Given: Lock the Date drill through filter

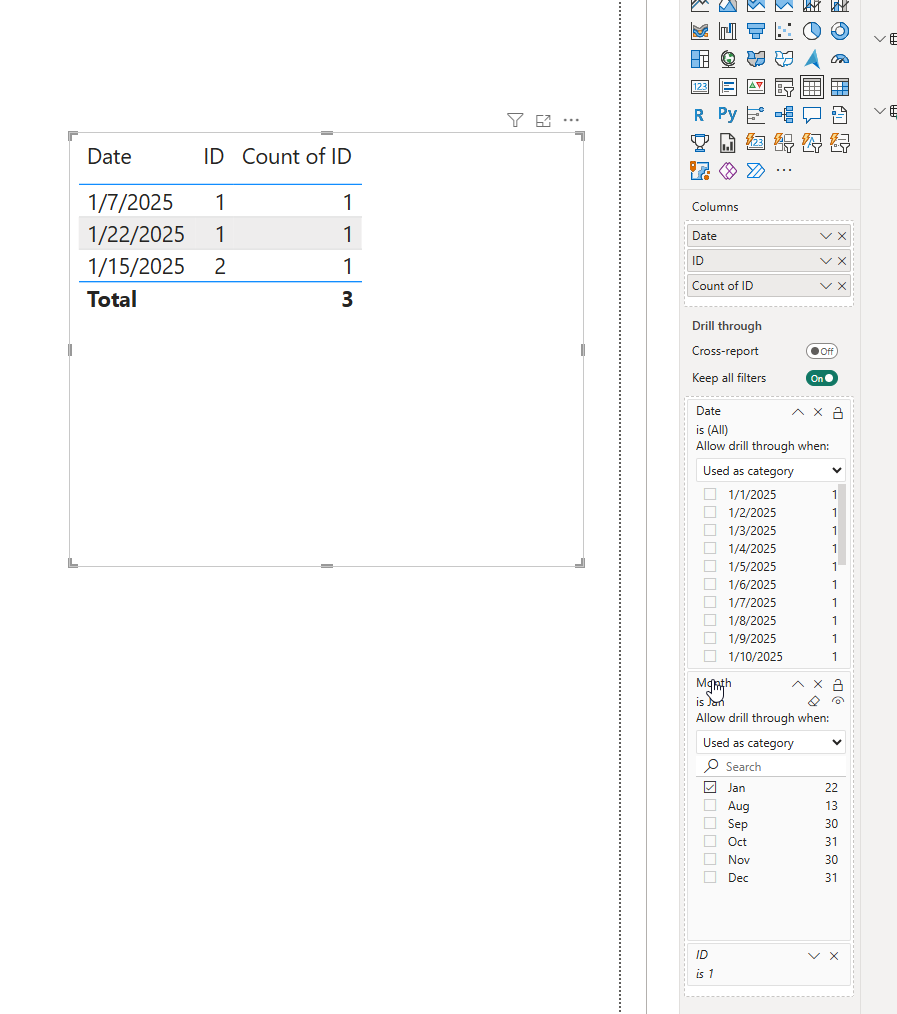Looking at the screenshot, I should point(838,413).
